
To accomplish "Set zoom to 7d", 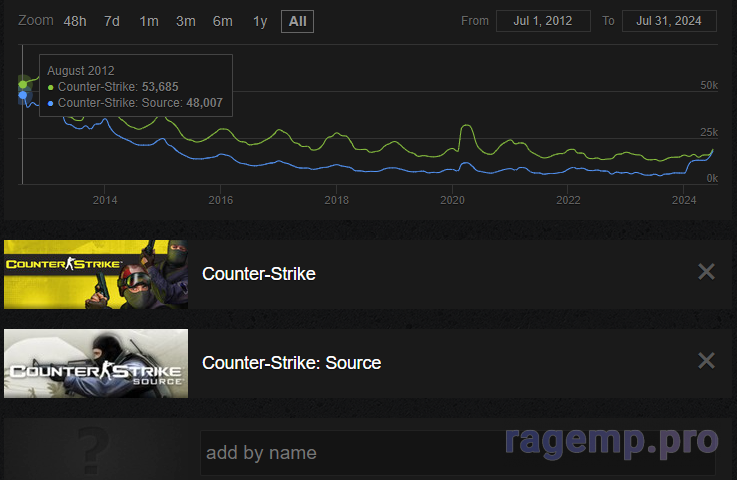I will (x=112, y=21).
